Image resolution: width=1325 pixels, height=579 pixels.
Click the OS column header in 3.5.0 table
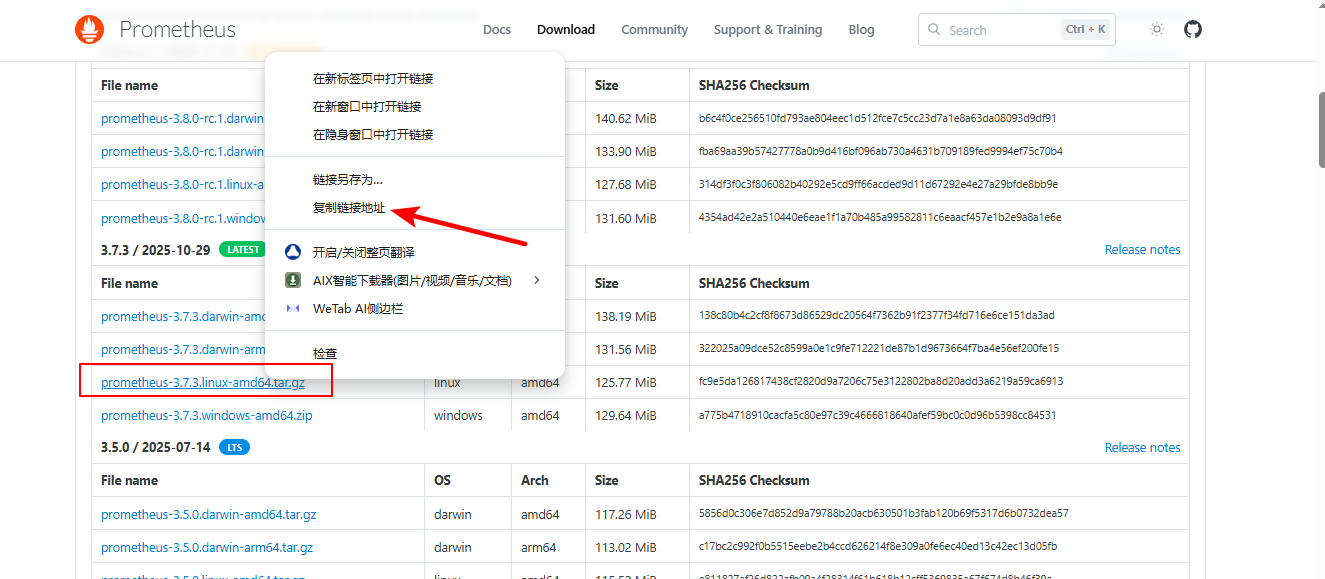point(443,481)
